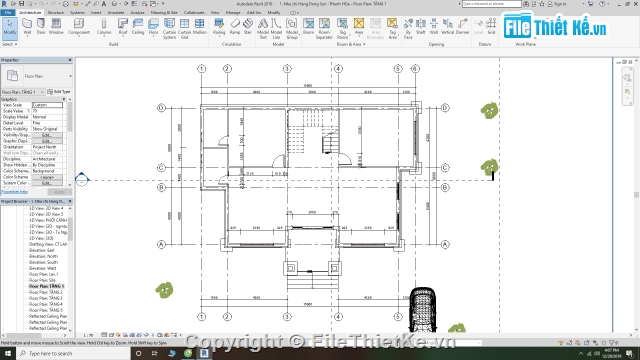
Task: Click the Edit Type button
Action: pyautogui.click(x=59, y=92)
